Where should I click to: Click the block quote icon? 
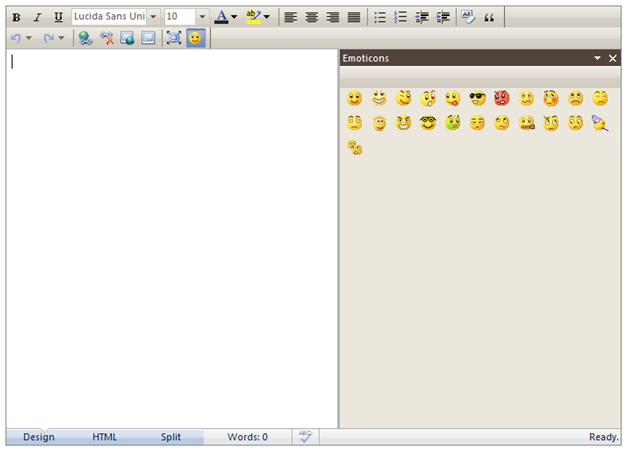pyautogui.click(x=489, y=17)
